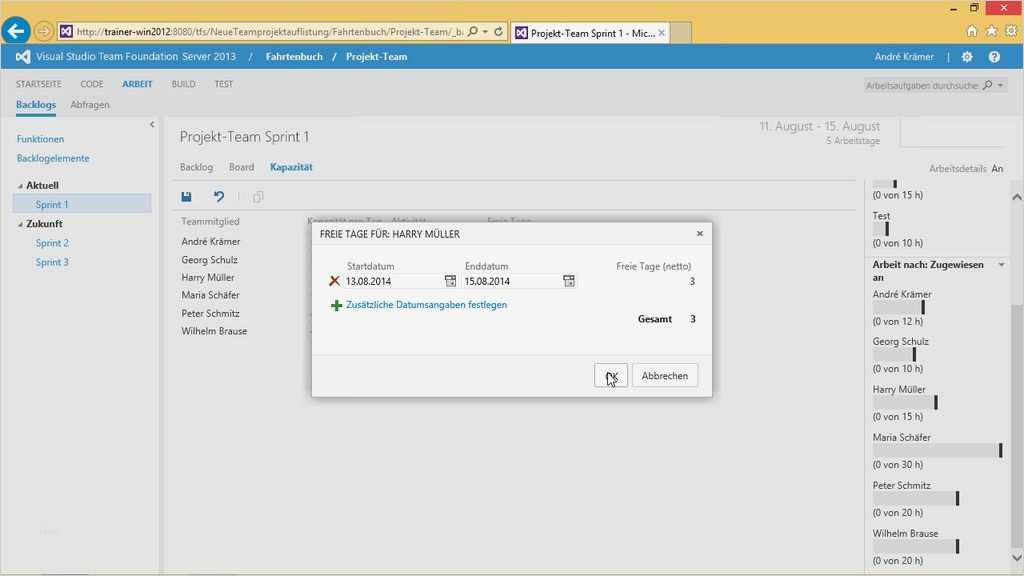Screen dimensions: 1024x576
Task: Switch to the Backlogs sub-tab
Action: (x=36, y=104)
